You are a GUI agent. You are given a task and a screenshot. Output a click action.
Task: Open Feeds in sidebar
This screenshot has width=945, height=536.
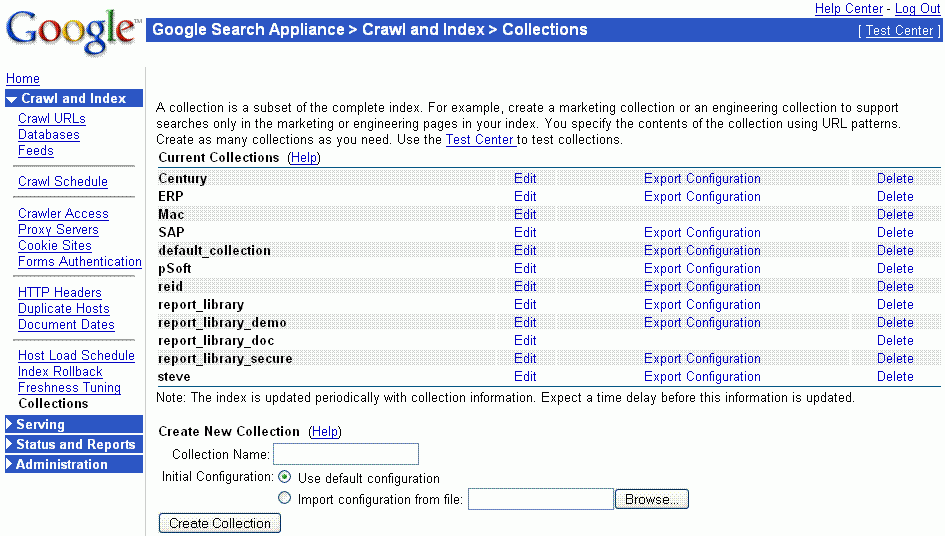36,151
